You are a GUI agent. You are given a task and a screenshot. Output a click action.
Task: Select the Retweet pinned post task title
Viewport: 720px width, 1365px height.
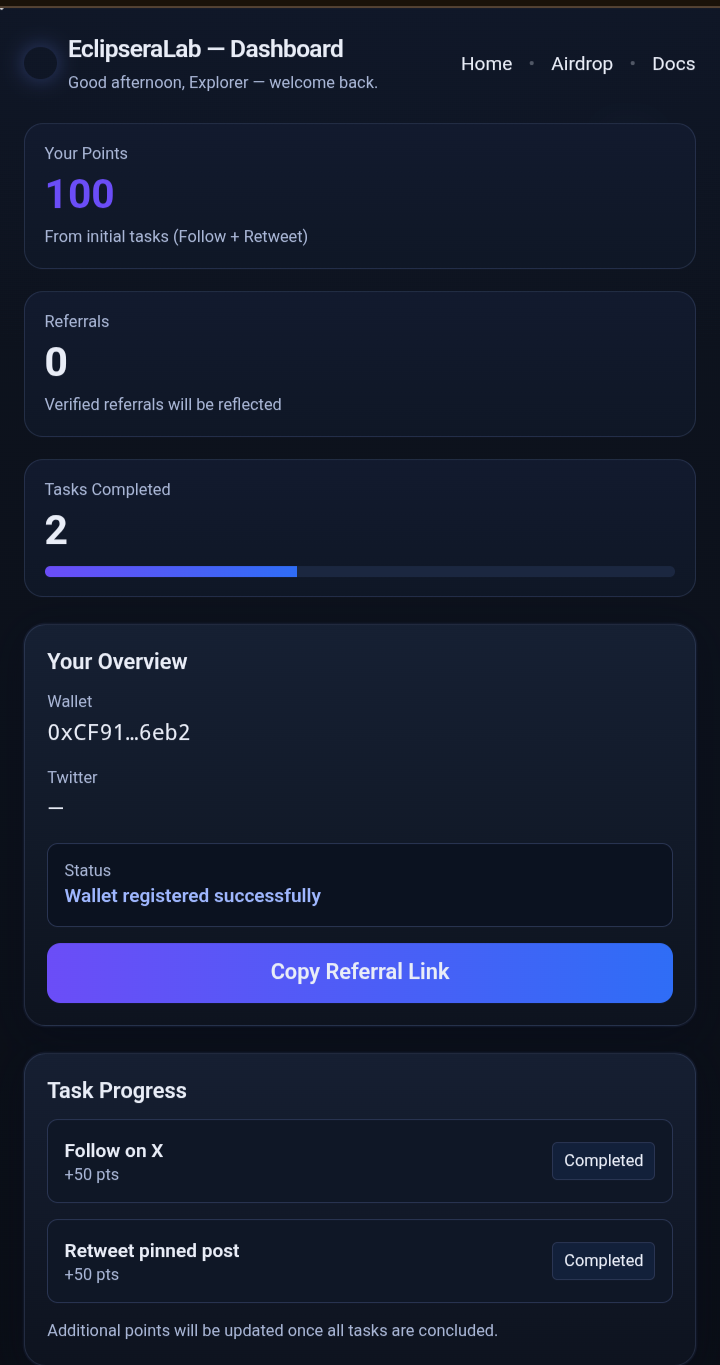[x=152, y=1251]
